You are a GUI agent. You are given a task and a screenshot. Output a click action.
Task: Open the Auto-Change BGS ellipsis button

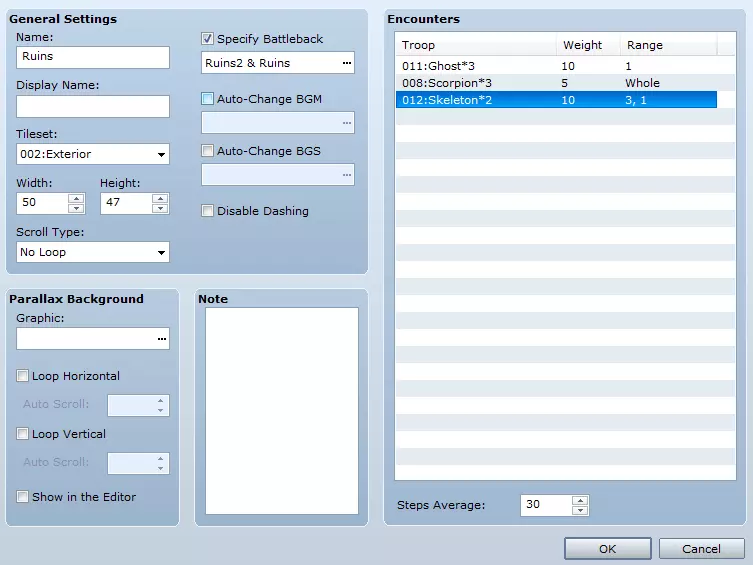347,175
